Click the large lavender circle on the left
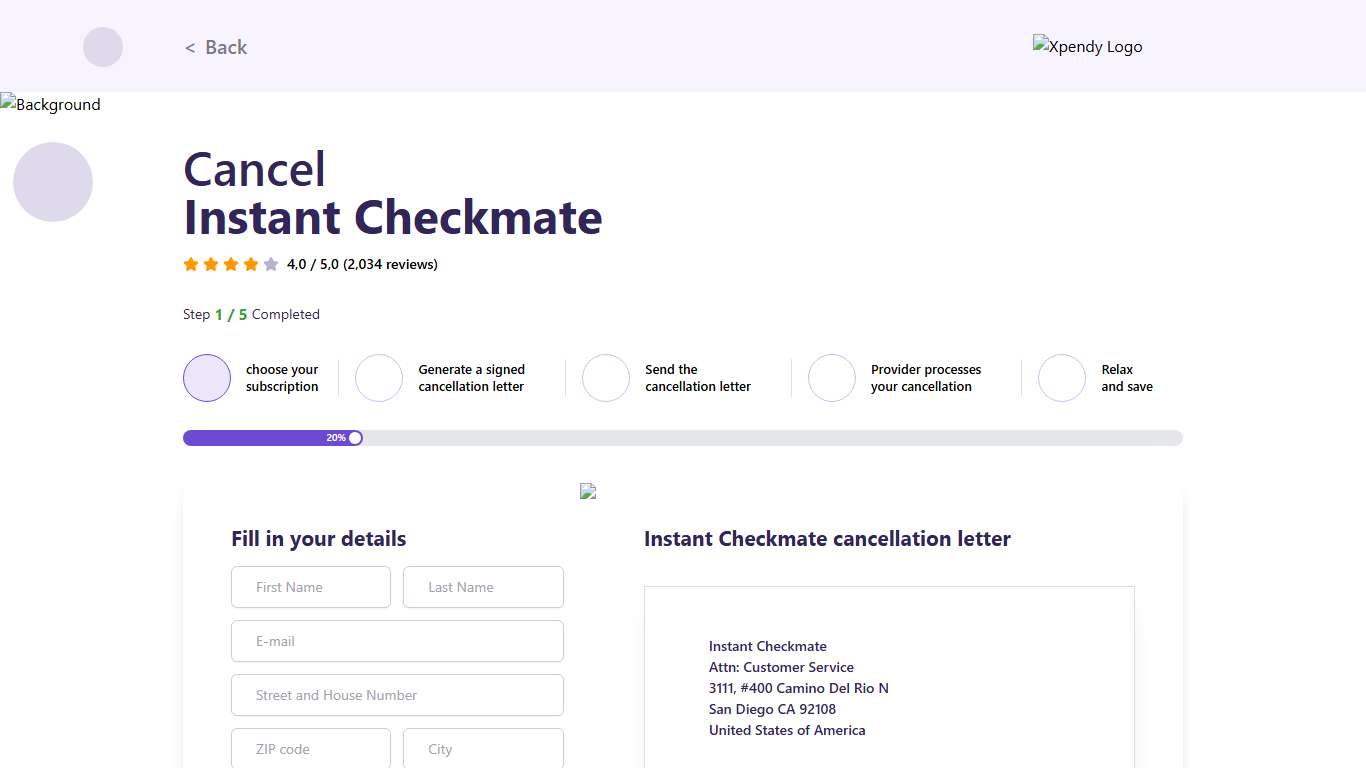Screen dimensions: 1366x768 [53, 182]
